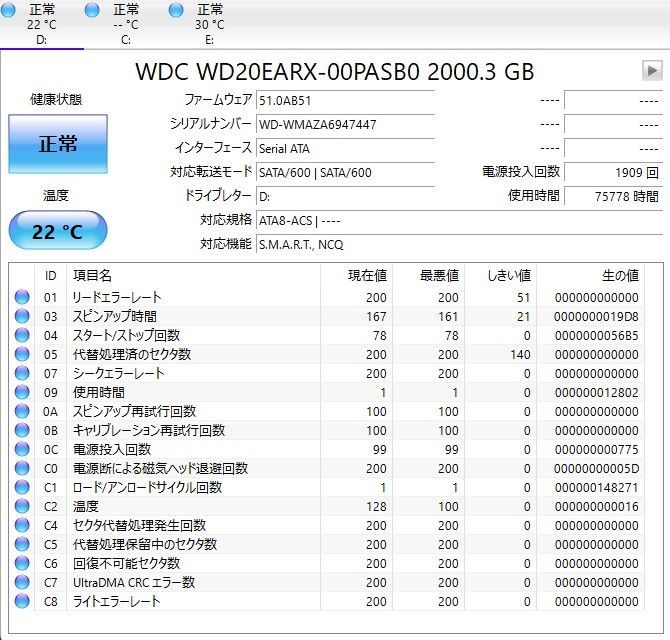This screenshot has height=640, width=670.
Task: Select the 電源断による磁気ヘッド退避回数 attribute name
Action: [160, 468]
